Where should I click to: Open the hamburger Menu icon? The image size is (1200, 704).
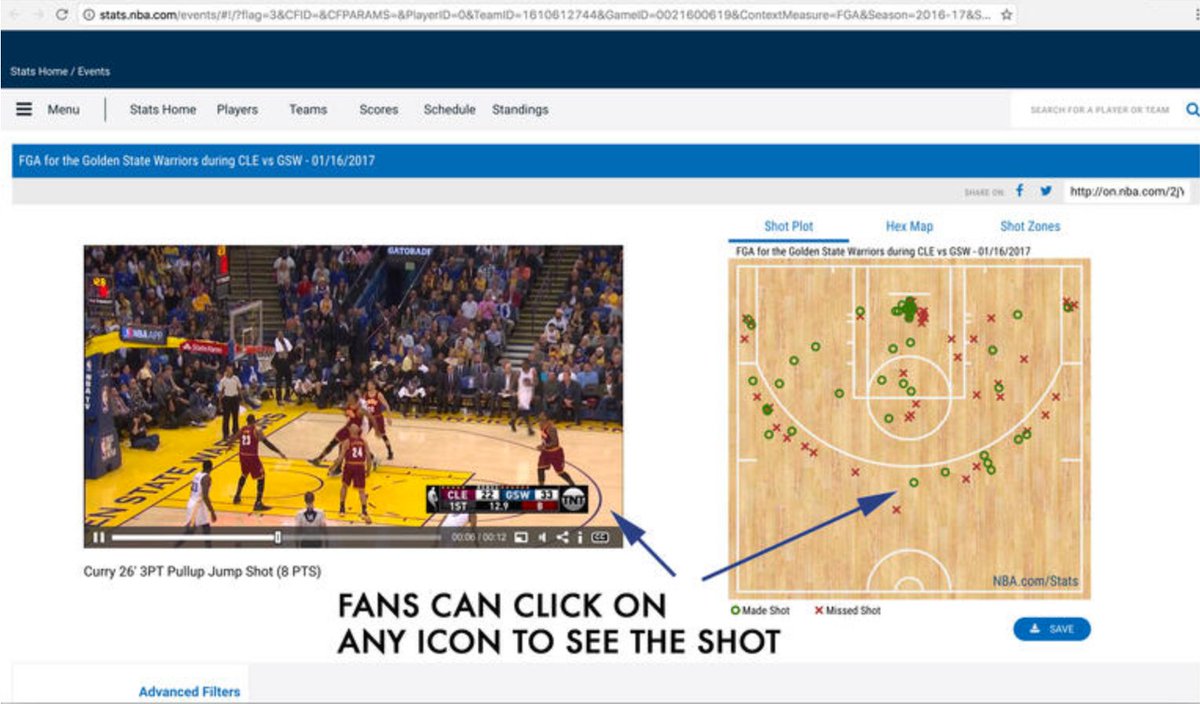pos(24,110)
